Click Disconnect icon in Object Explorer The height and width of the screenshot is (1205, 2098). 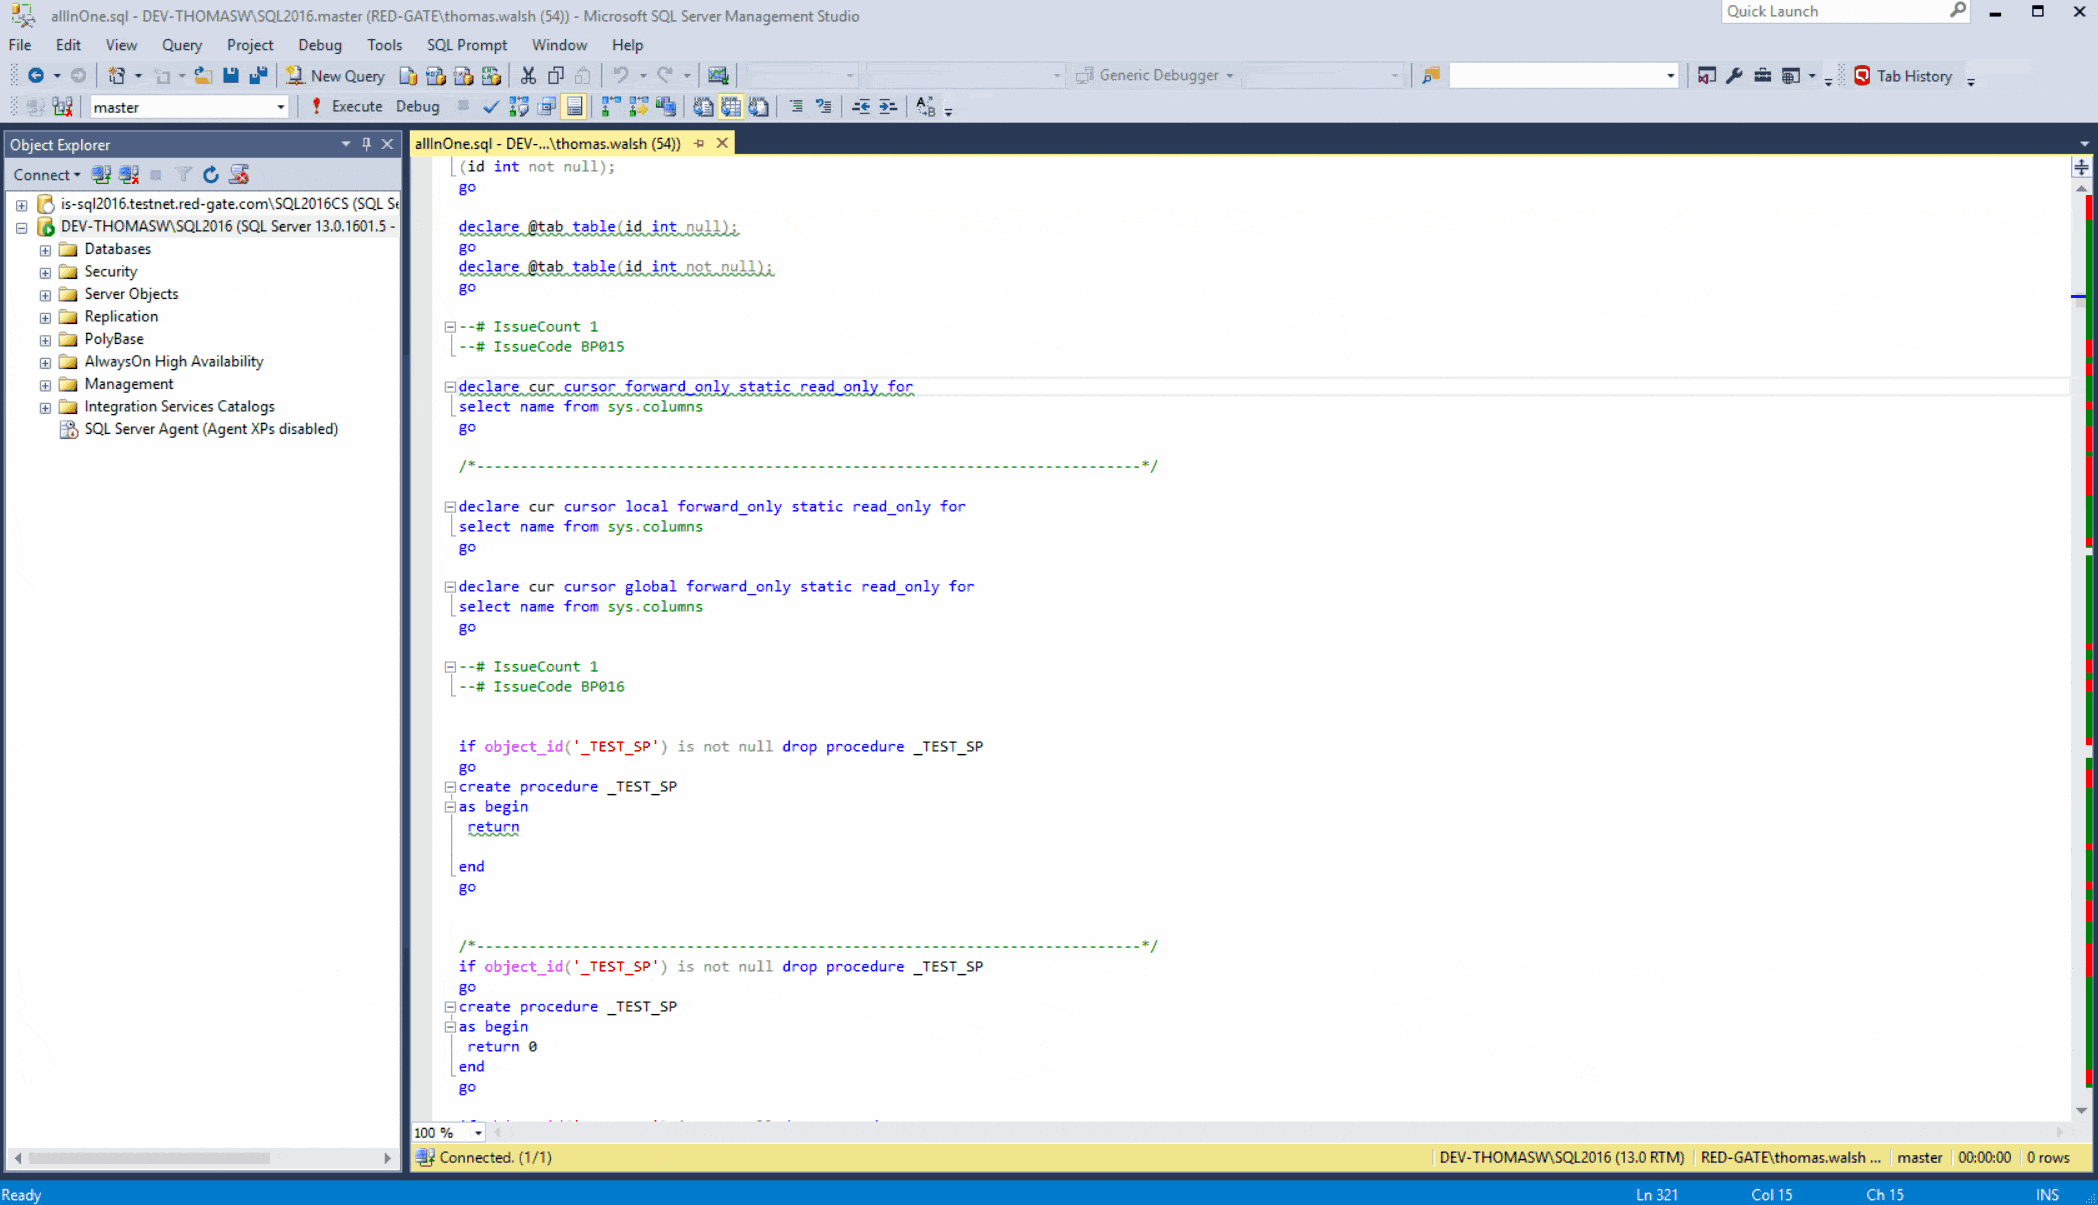coord(129,175)
